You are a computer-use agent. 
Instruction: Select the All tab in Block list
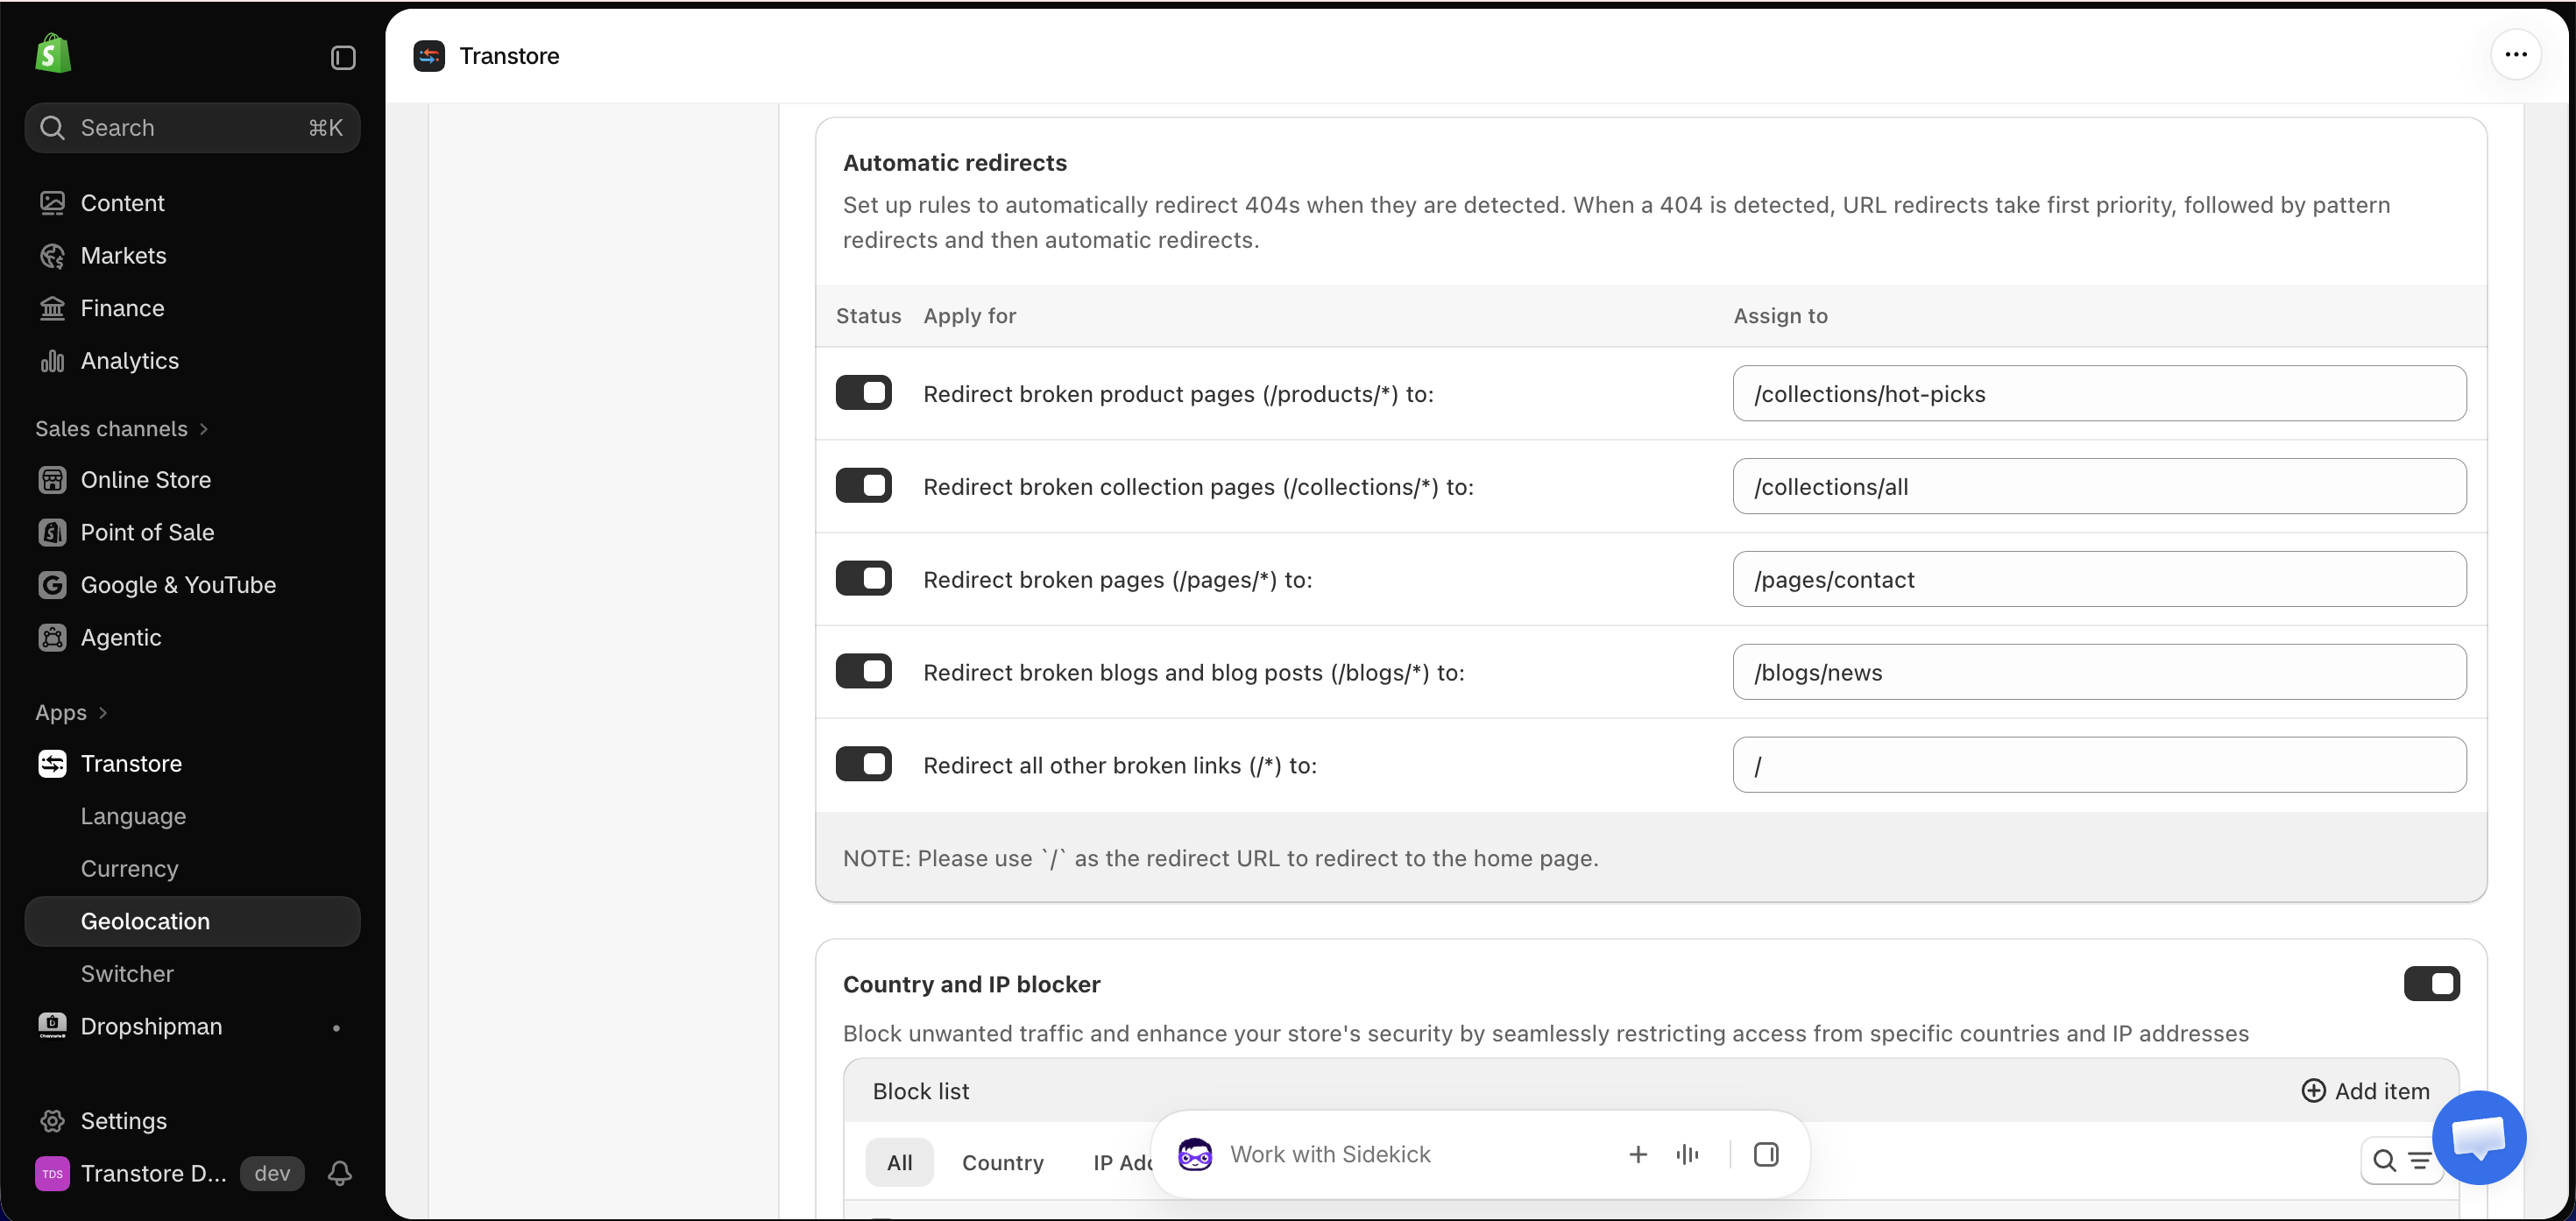point(899,1163)
